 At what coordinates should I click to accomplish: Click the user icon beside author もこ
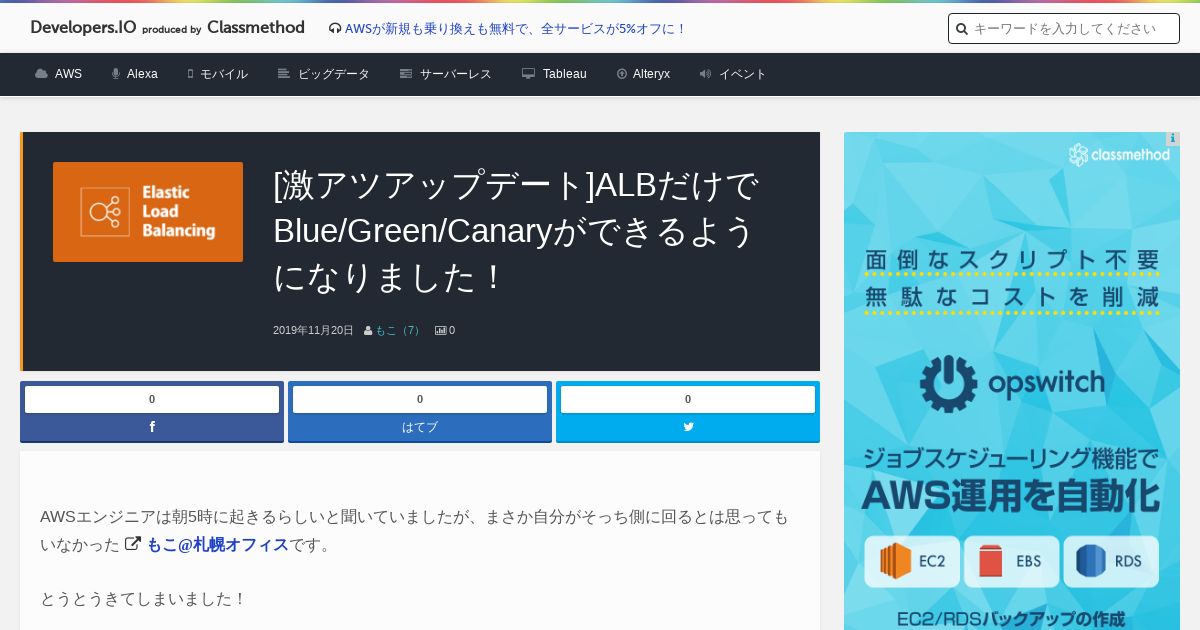[368, 331]
